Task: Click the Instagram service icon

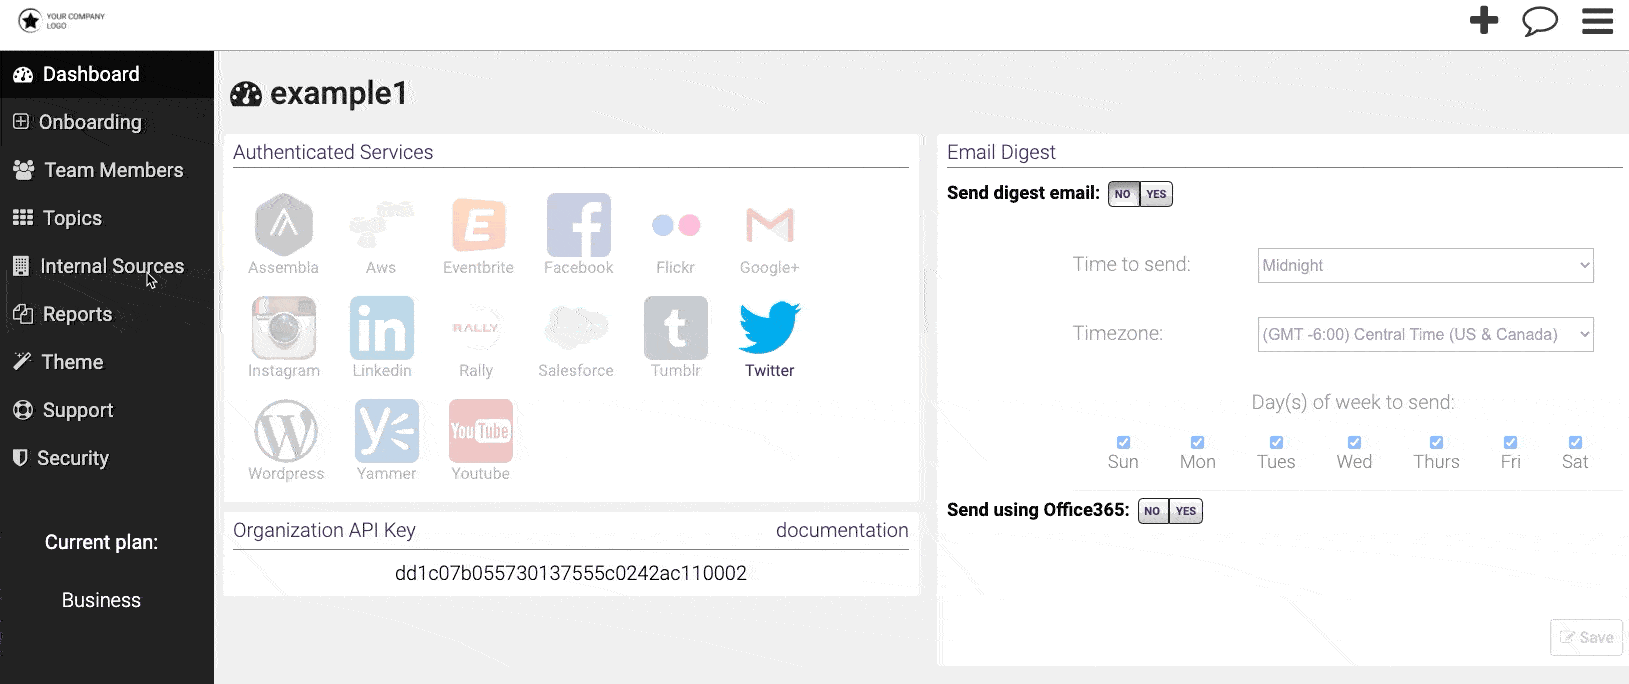Action: click(x=284, y=328)
